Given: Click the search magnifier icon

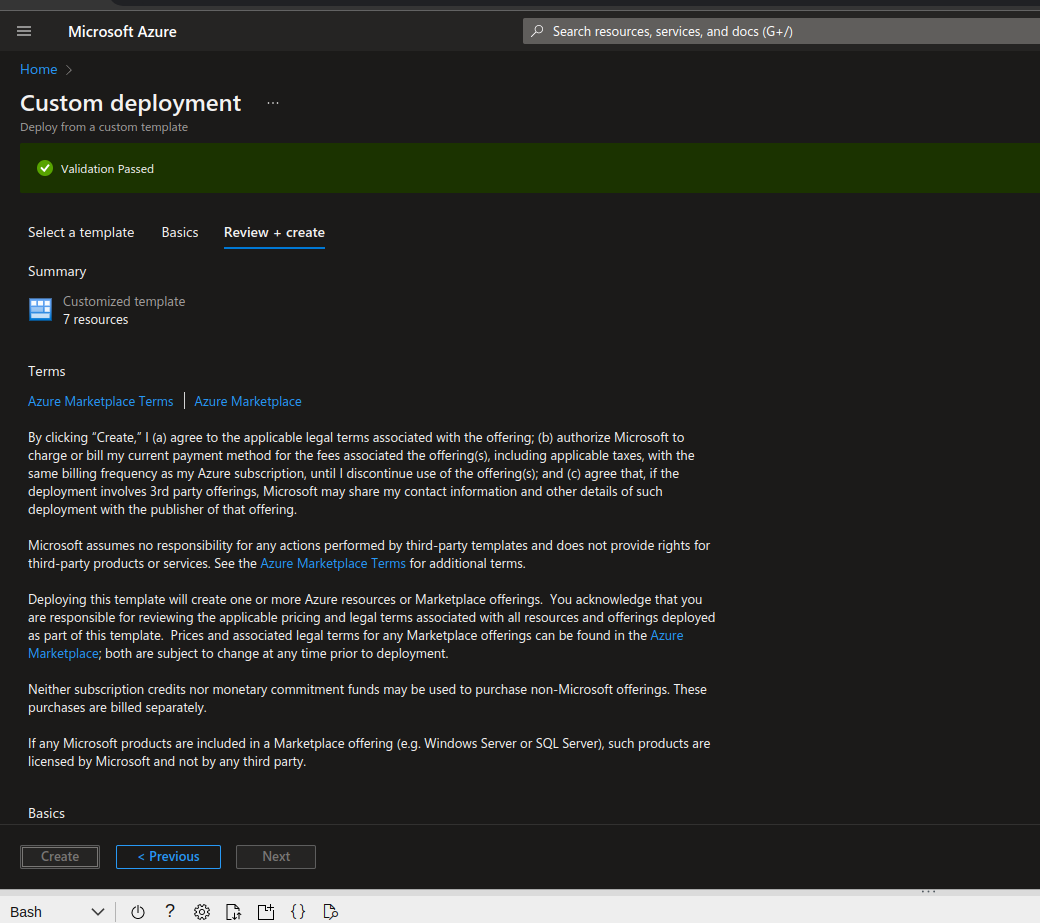Looking at the screenshot, I should (537, 31).
